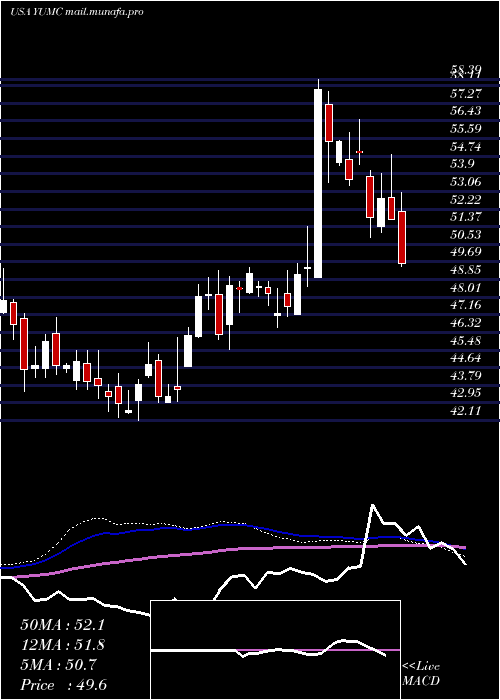Click the 44.64 price axis label
The height and width of the screenshot is (700, 500).
click(x=465, y=358)
